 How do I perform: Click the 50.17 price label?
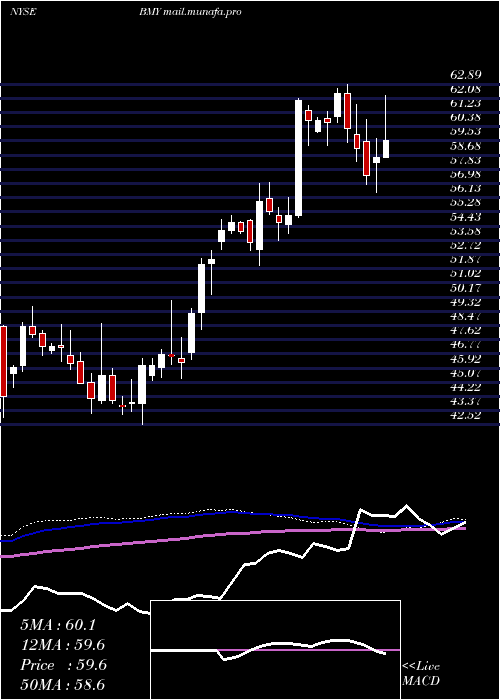tap(468, 288)
